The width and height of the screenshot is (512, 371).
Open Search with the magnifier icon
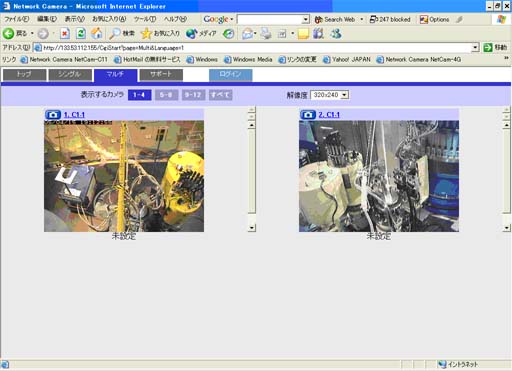click(115, 33)
